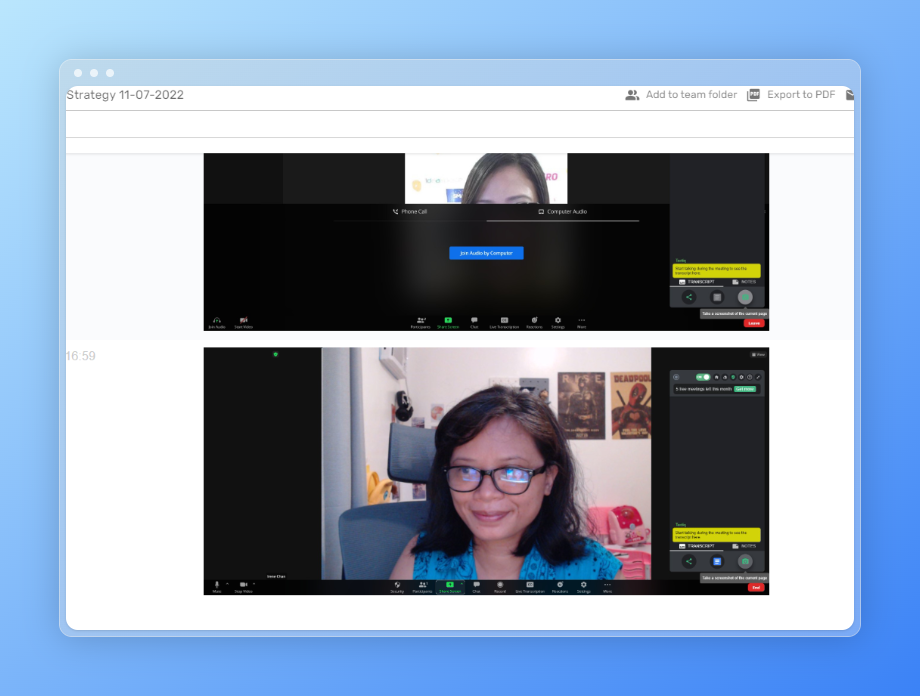
Task: Click the Join Audio headphone icon
Action: [x=217, y=322]
